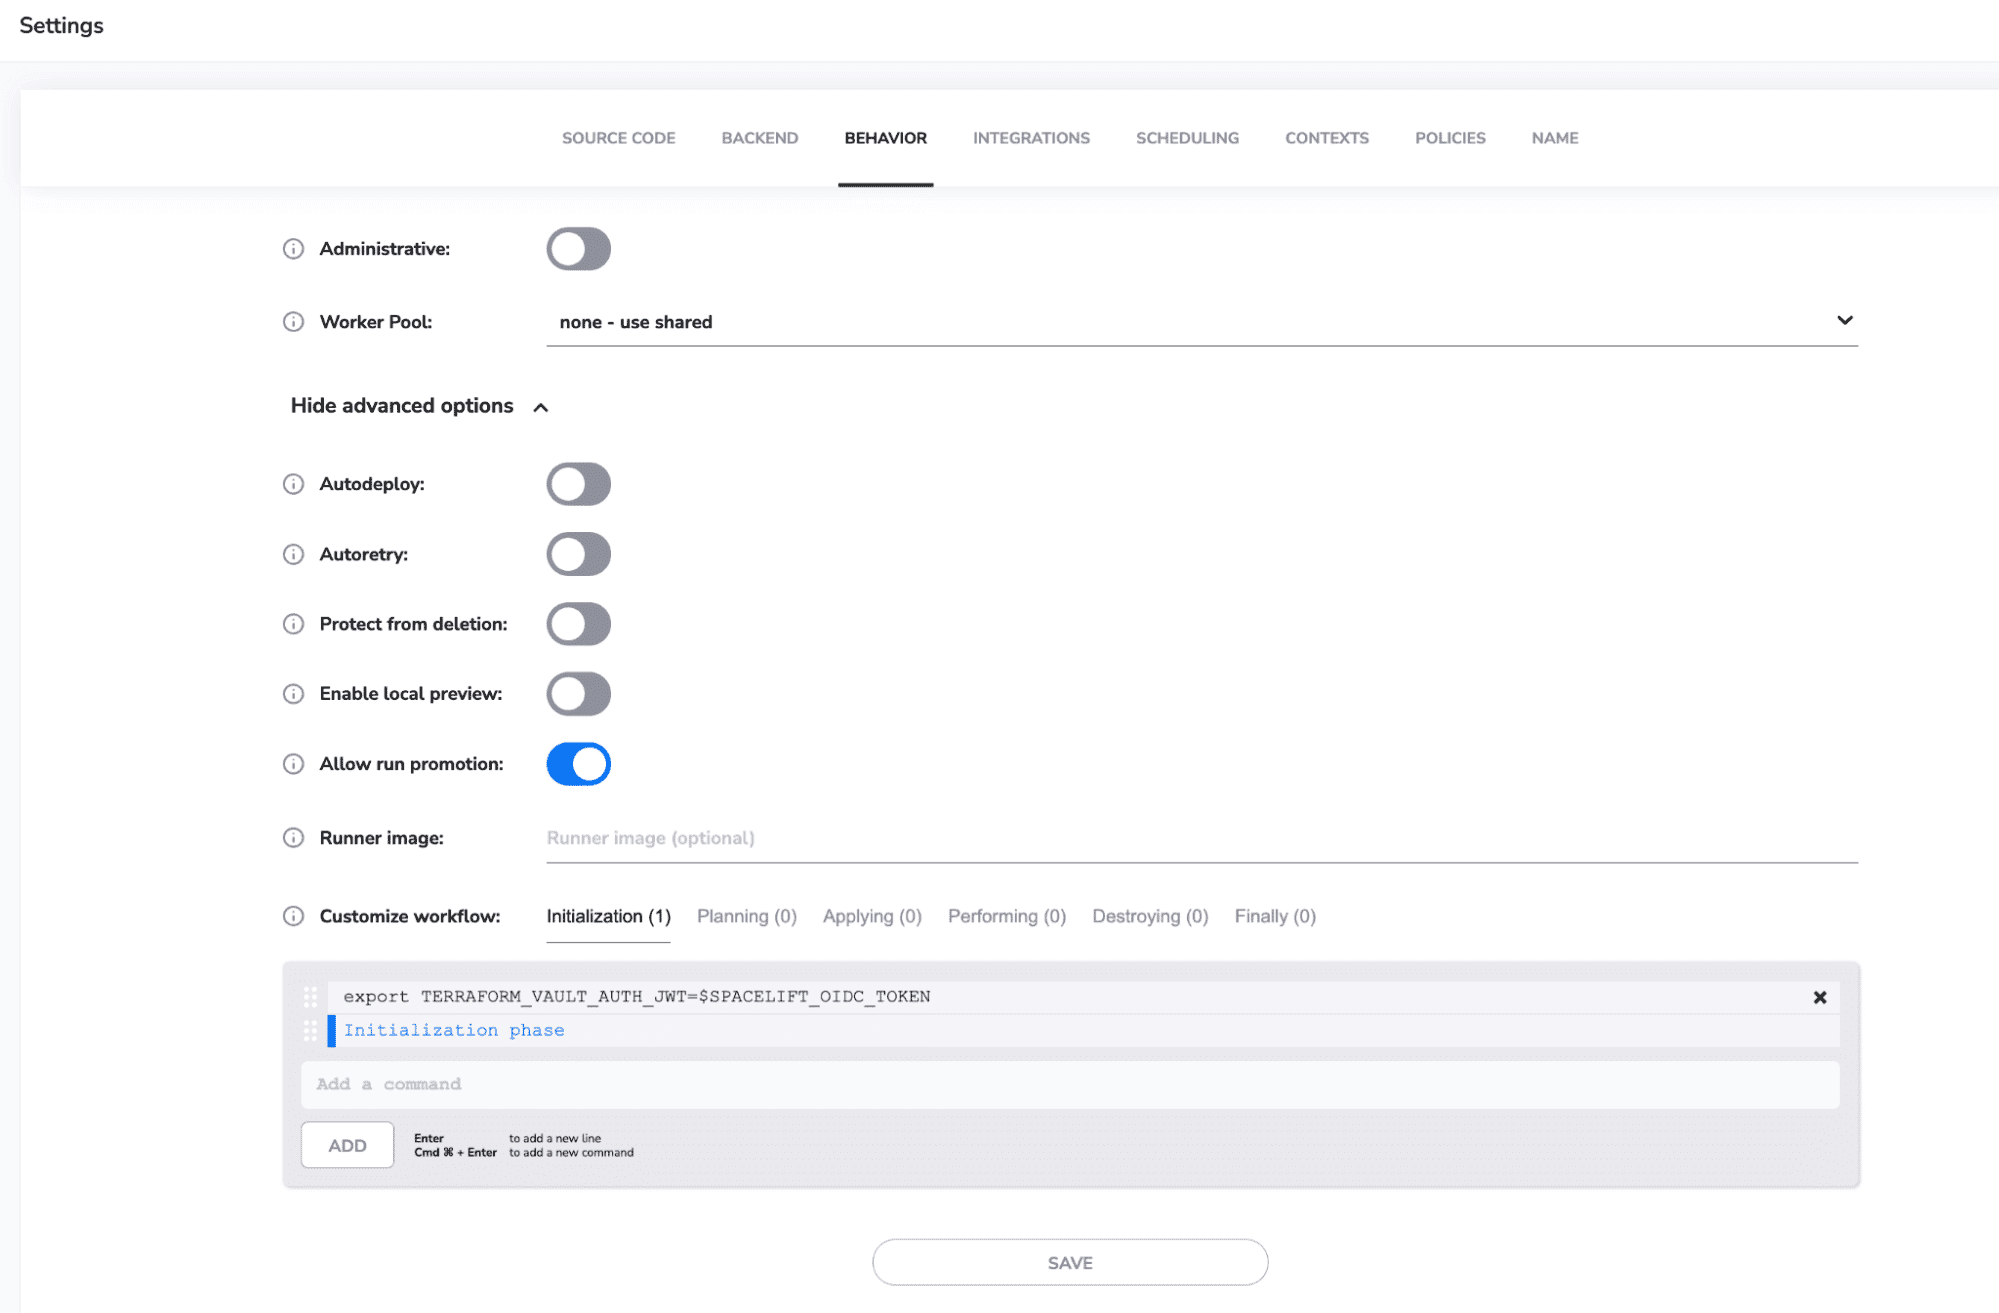Click info icon beside Runner image

point(293,838)
